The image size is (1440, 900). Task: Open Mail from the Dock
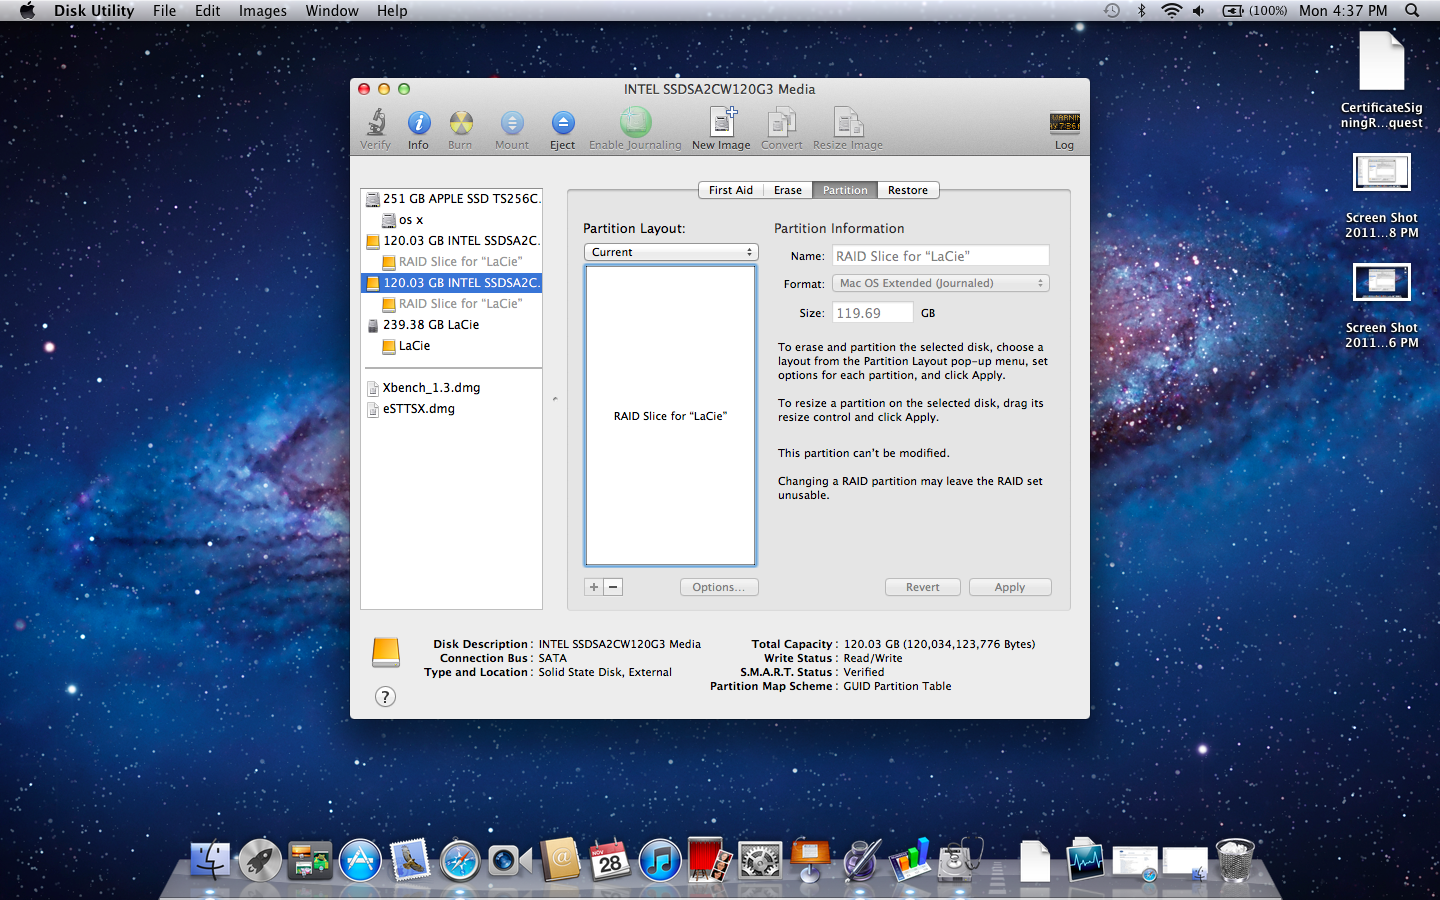pyautogui.click(x=410, y=859)
